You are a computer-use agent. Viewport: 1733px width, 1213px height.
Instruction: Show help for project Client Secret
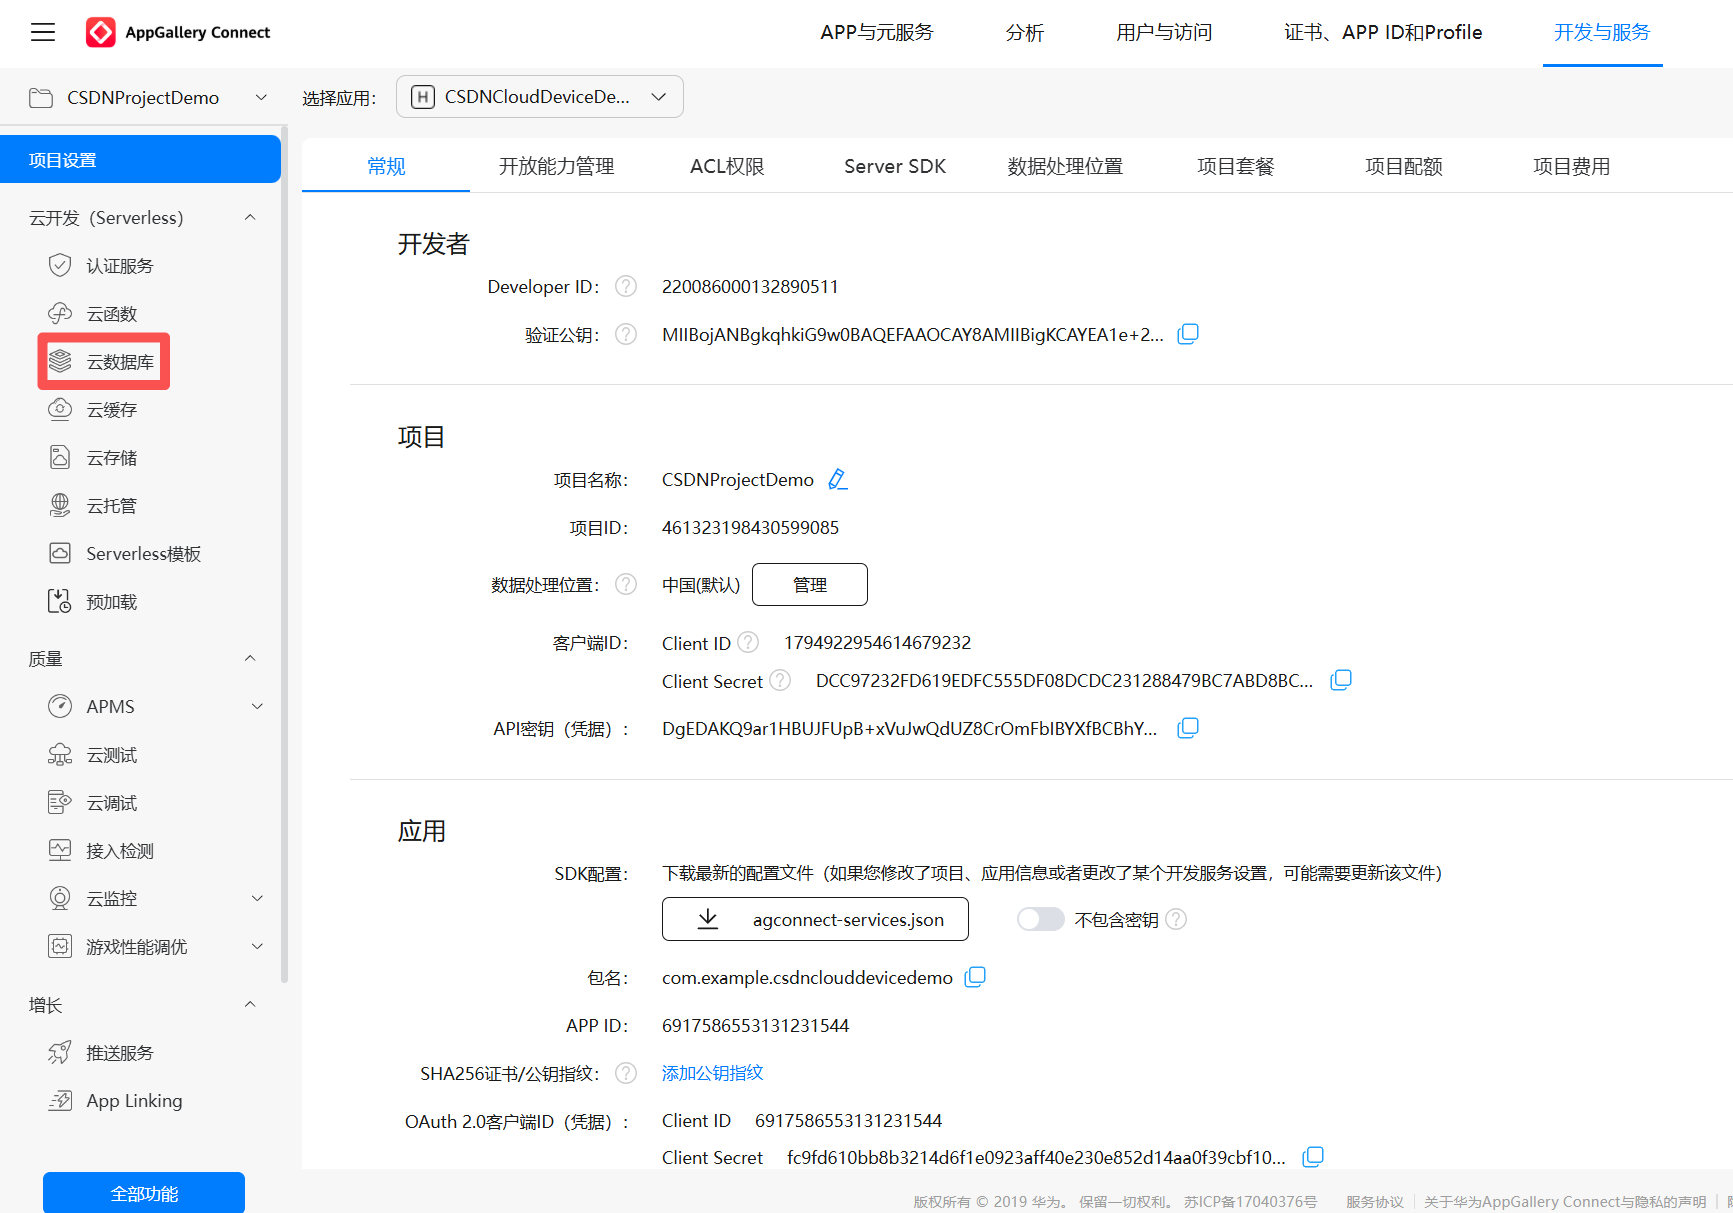pyautogui.click(x=780, y=680)
